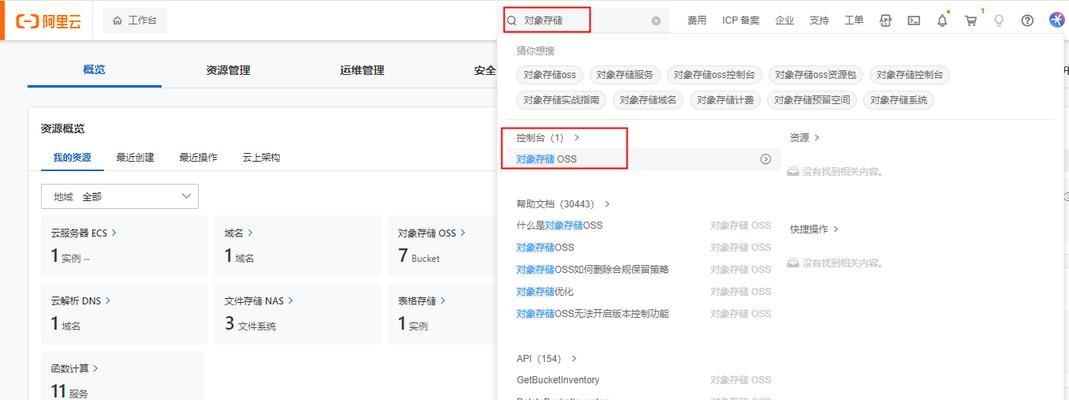Click the 对象存储计费 suggestion chip

click(x=725, y=99)
